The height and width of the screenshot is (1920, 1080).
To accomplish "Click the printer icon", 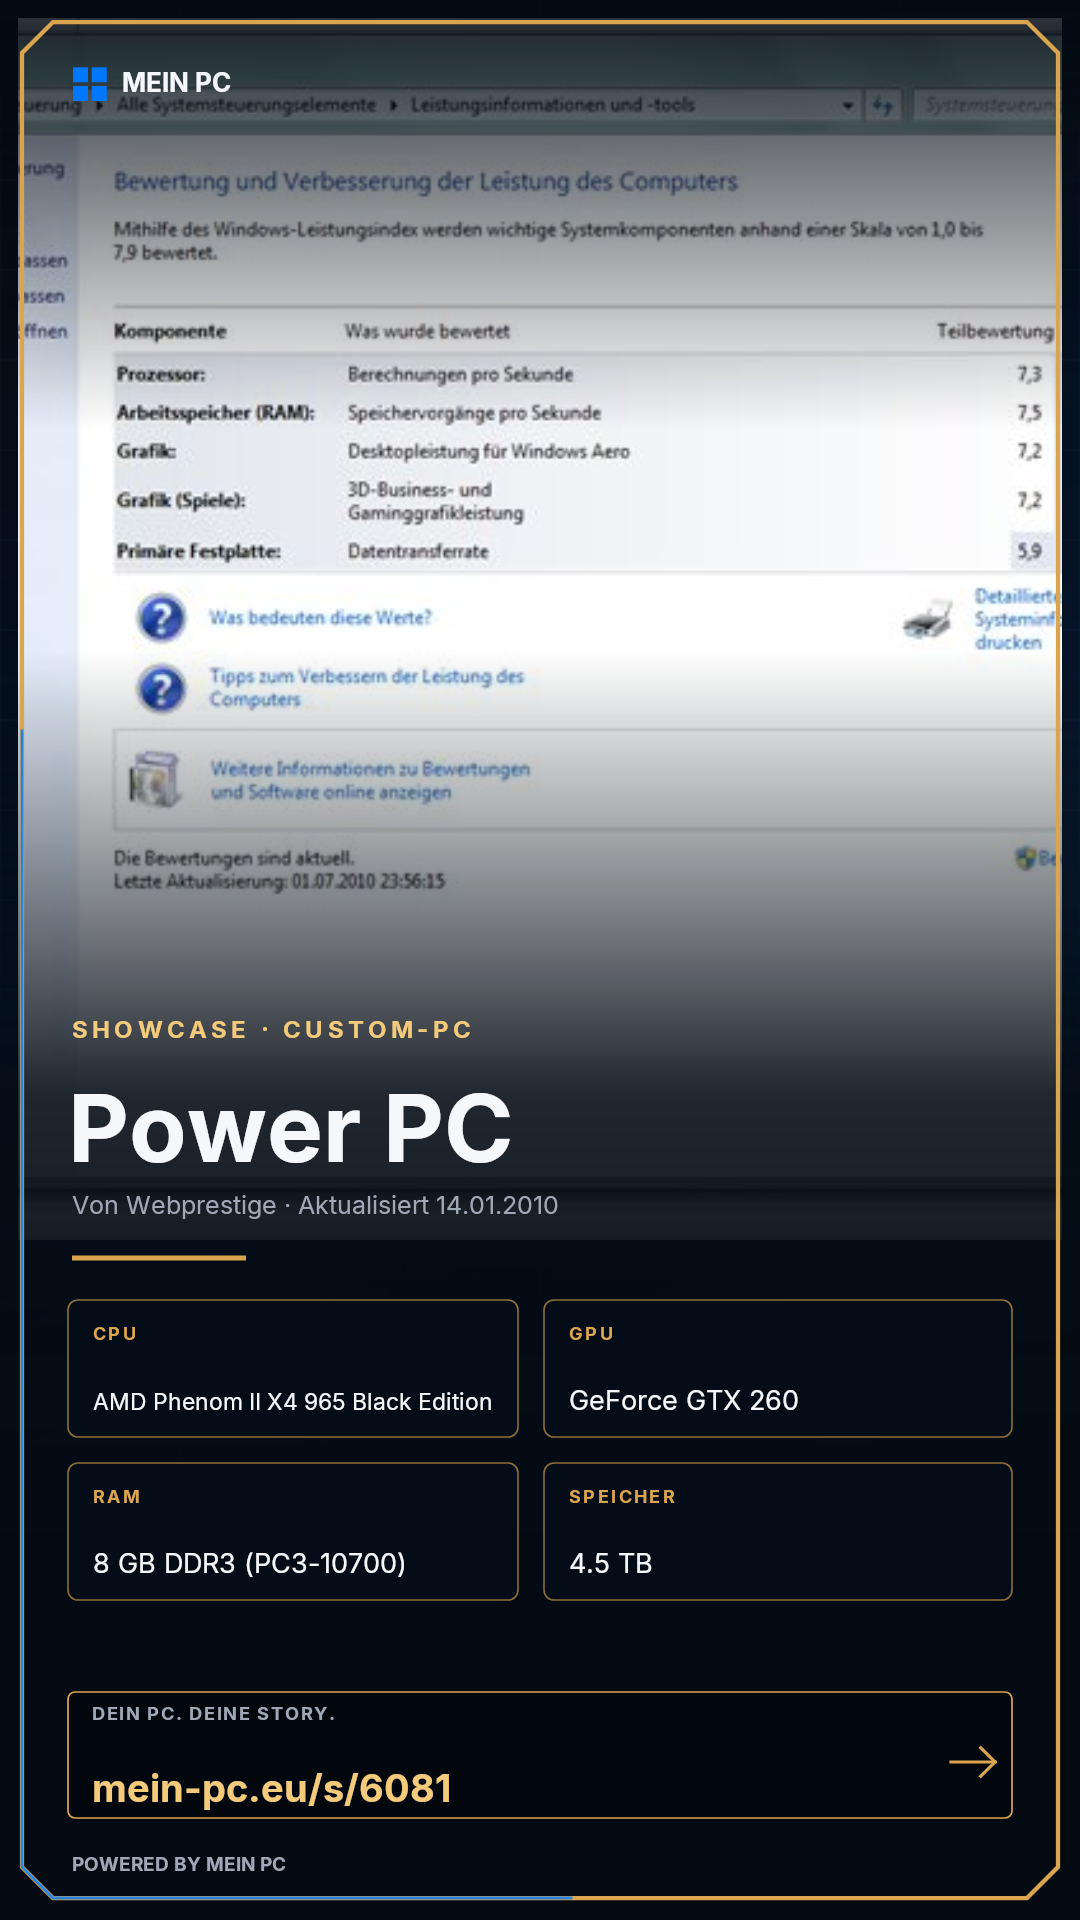I will 928,619.
